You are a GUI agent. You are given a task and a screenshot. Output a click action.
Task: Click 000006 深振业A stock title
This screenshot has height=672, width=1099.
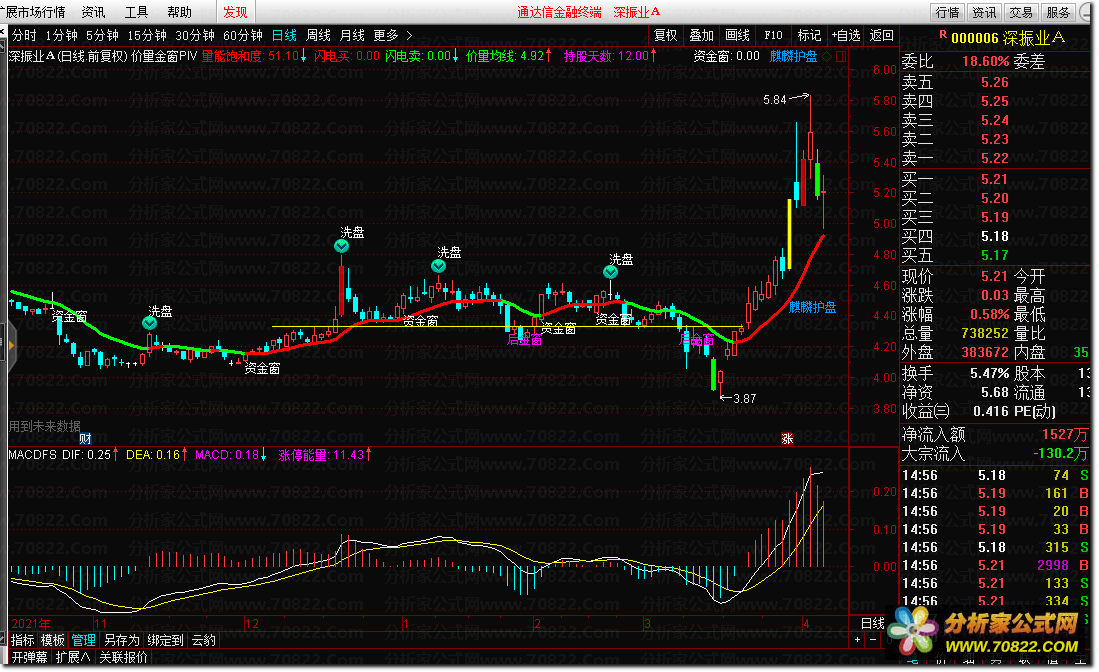(x=1007, y=38)
